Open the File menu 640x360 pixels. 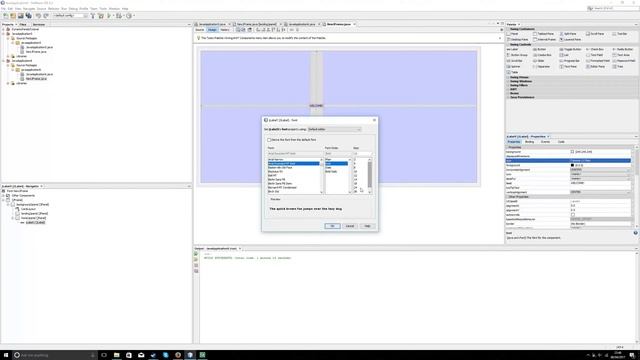[x=3, y=9]
